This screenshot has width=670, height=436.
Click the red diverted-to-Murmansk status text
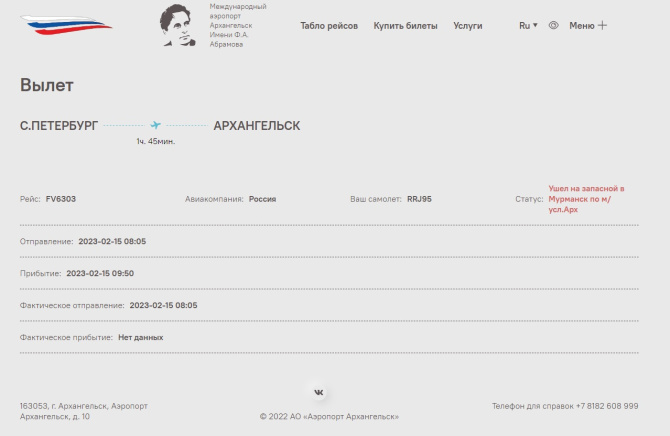pyautogui.click(x=586, y=199)
